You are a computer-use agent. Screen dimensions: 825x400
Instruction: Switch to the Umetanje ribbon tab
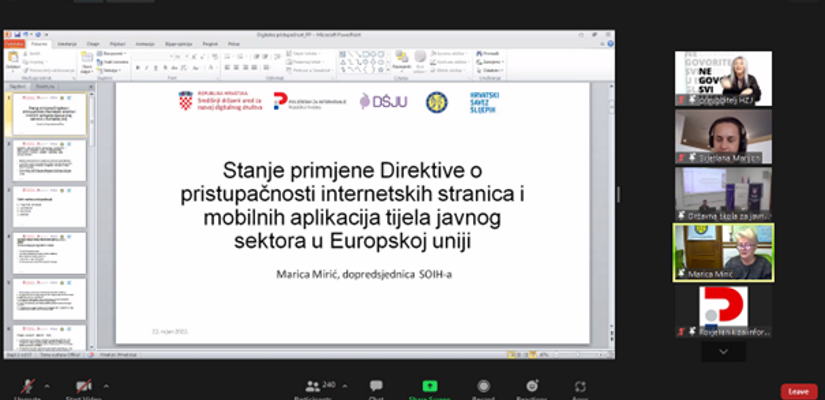point(67,44)
